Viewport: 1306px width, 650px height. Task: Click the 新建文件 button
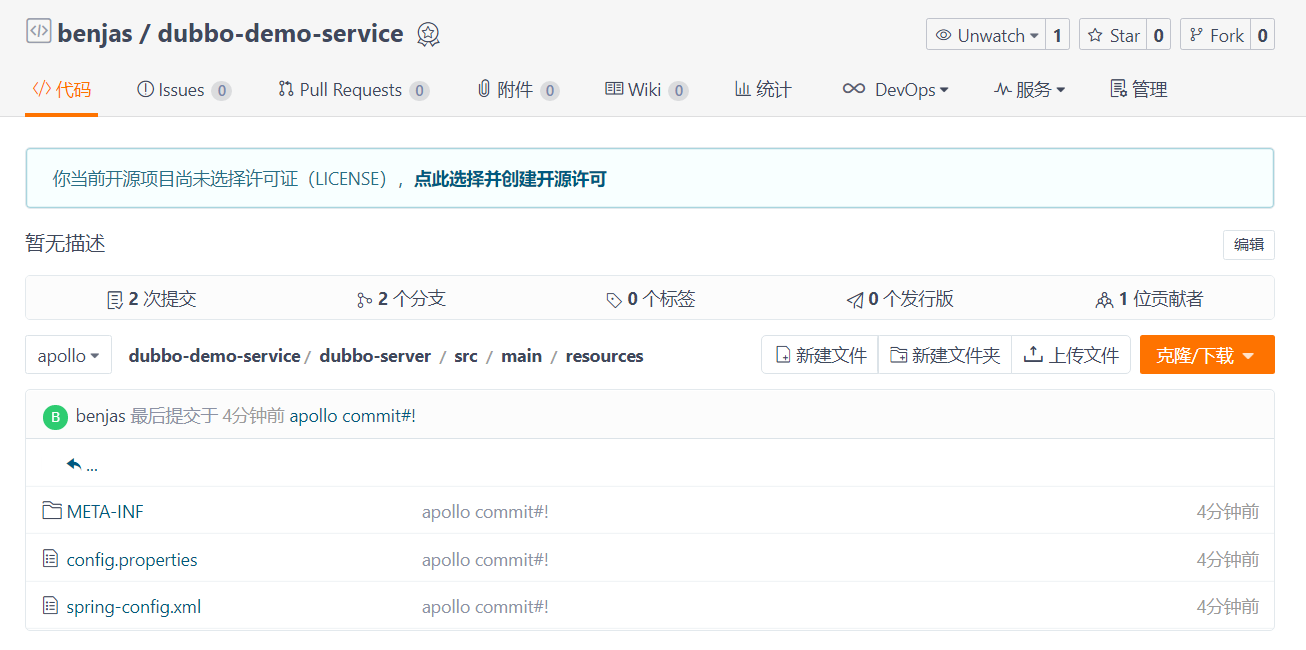[x=820, y=356]
